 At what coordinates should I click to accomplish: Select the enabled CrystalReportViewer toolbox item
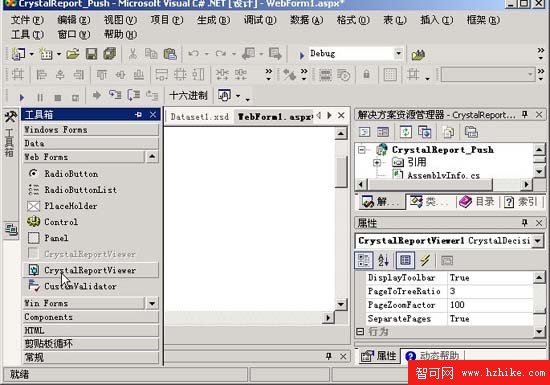click(91, 270)
